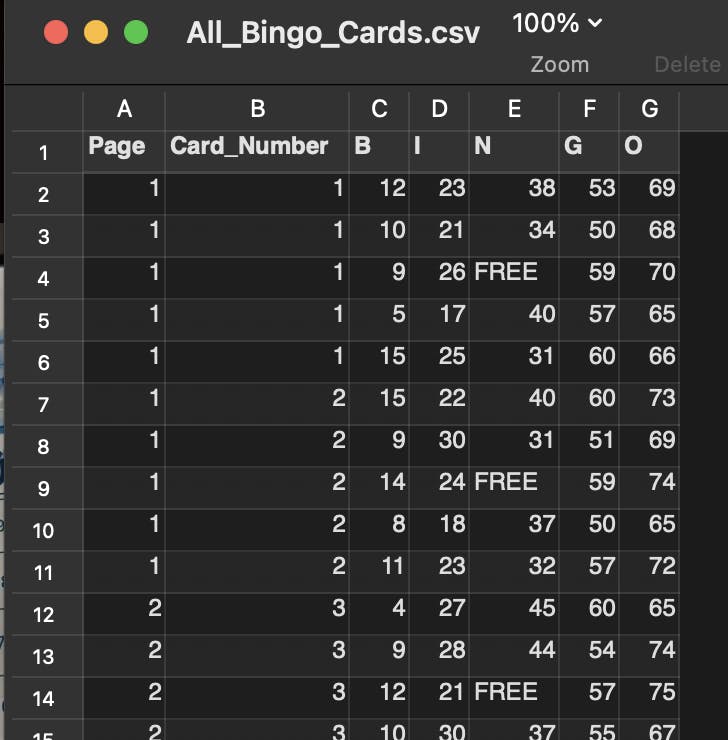Click the Card_Number header cell
This screenshot has width=728, height=740.
click(257, 147)
